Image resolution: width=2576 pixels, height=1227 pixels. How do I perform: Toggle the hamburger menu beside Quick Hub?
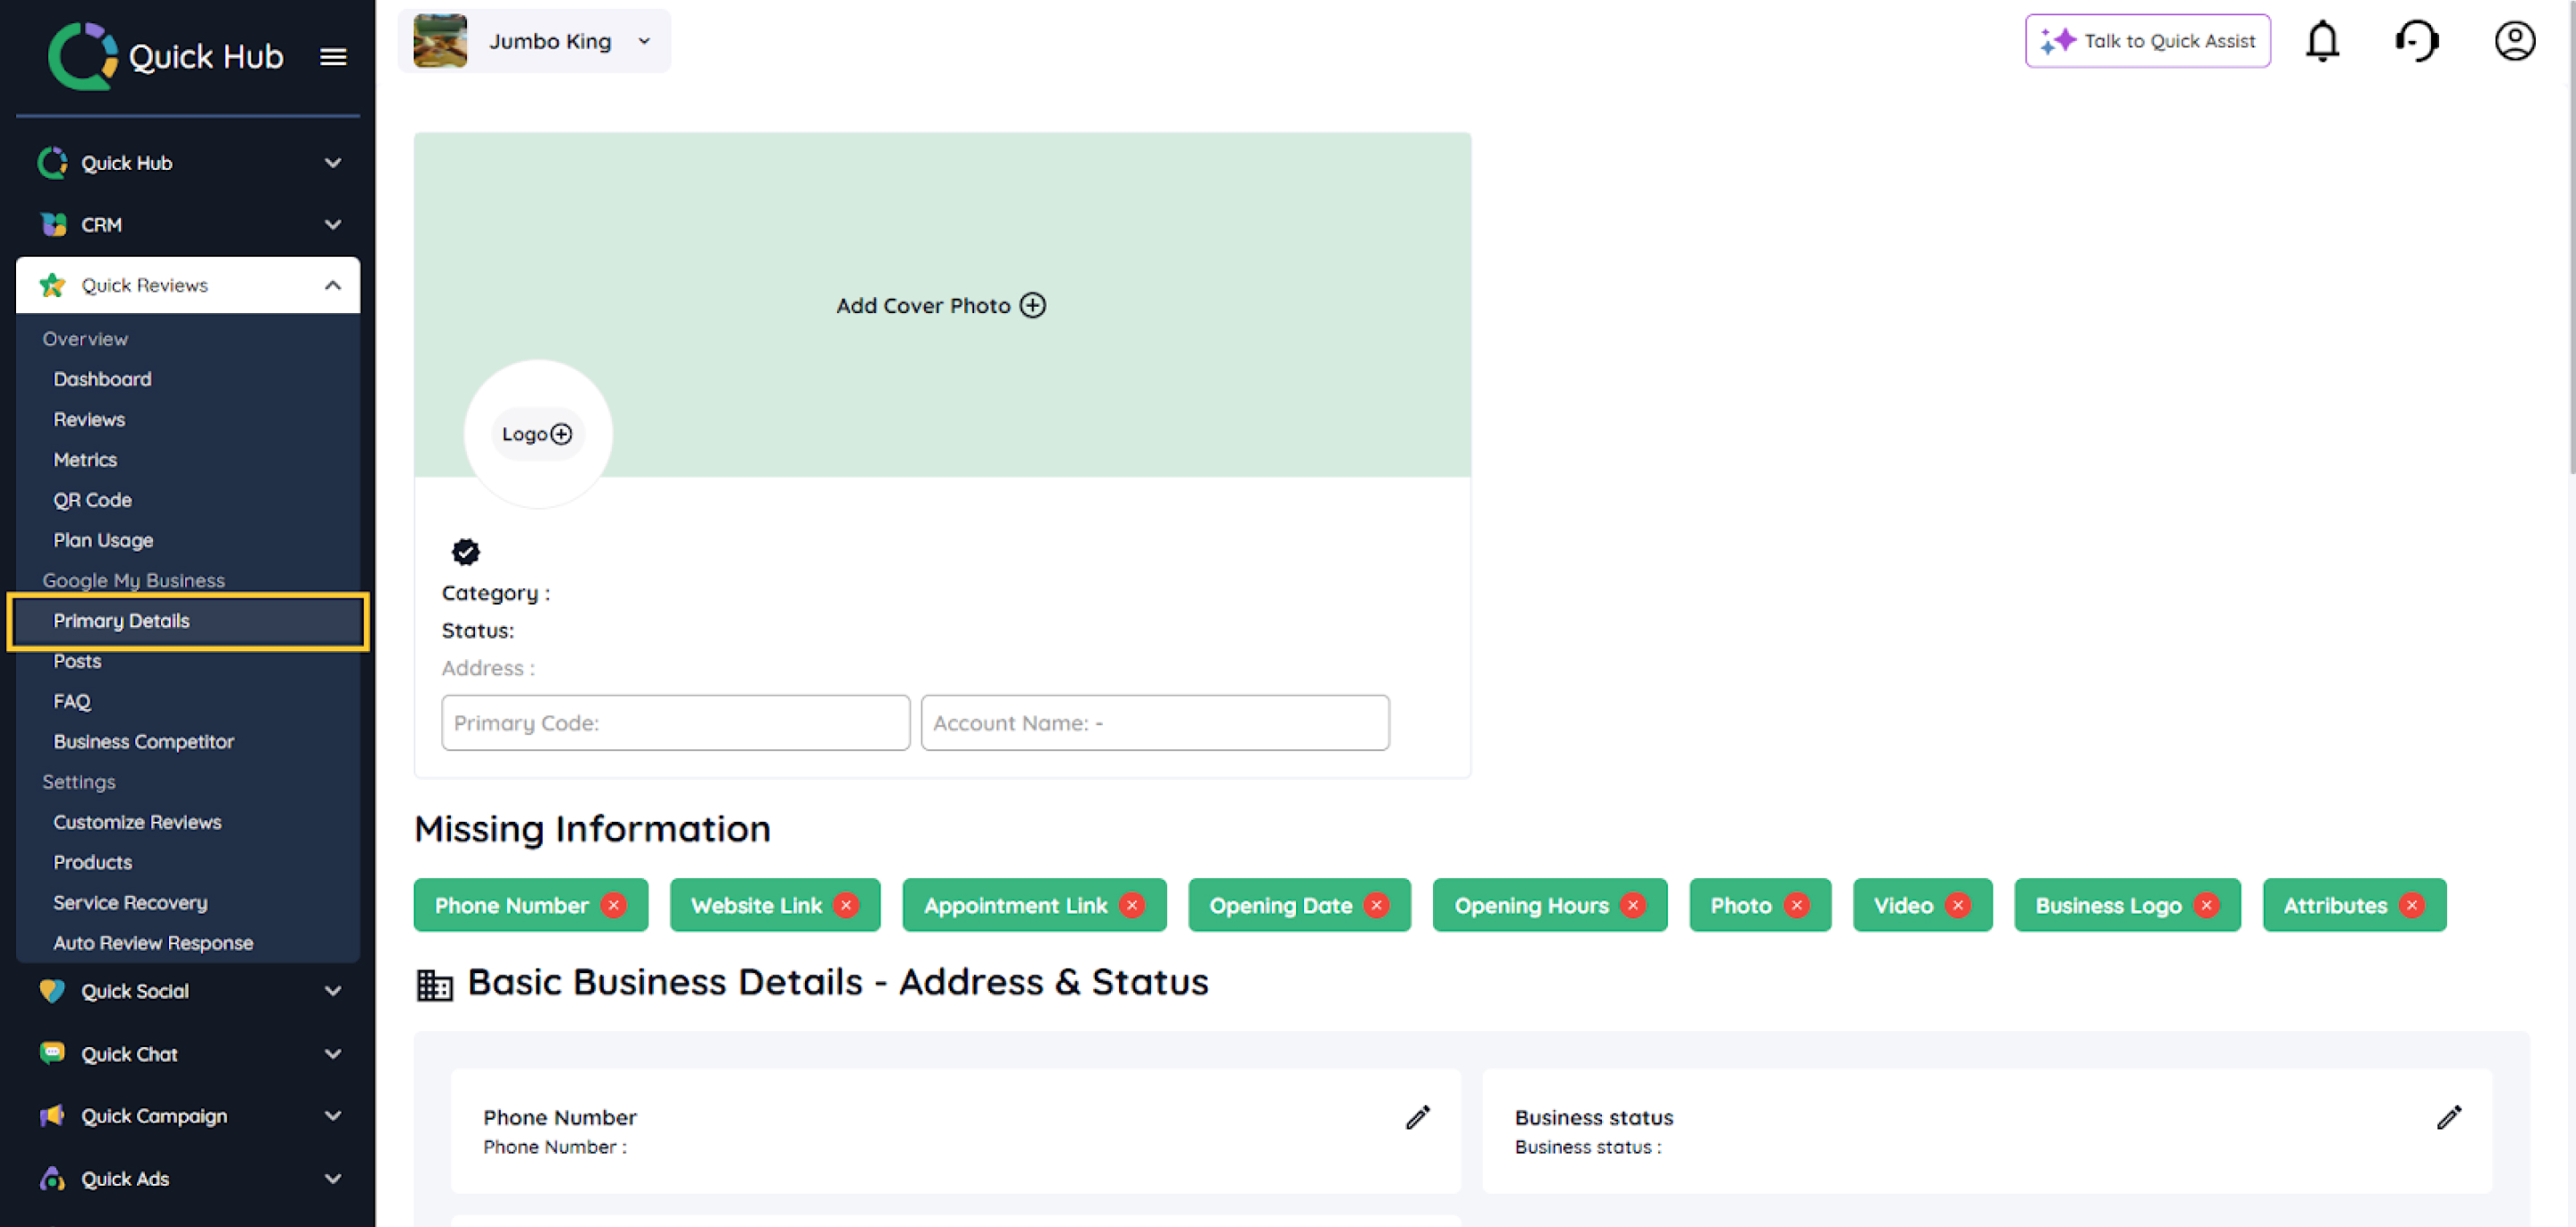(x=333, y=57)
